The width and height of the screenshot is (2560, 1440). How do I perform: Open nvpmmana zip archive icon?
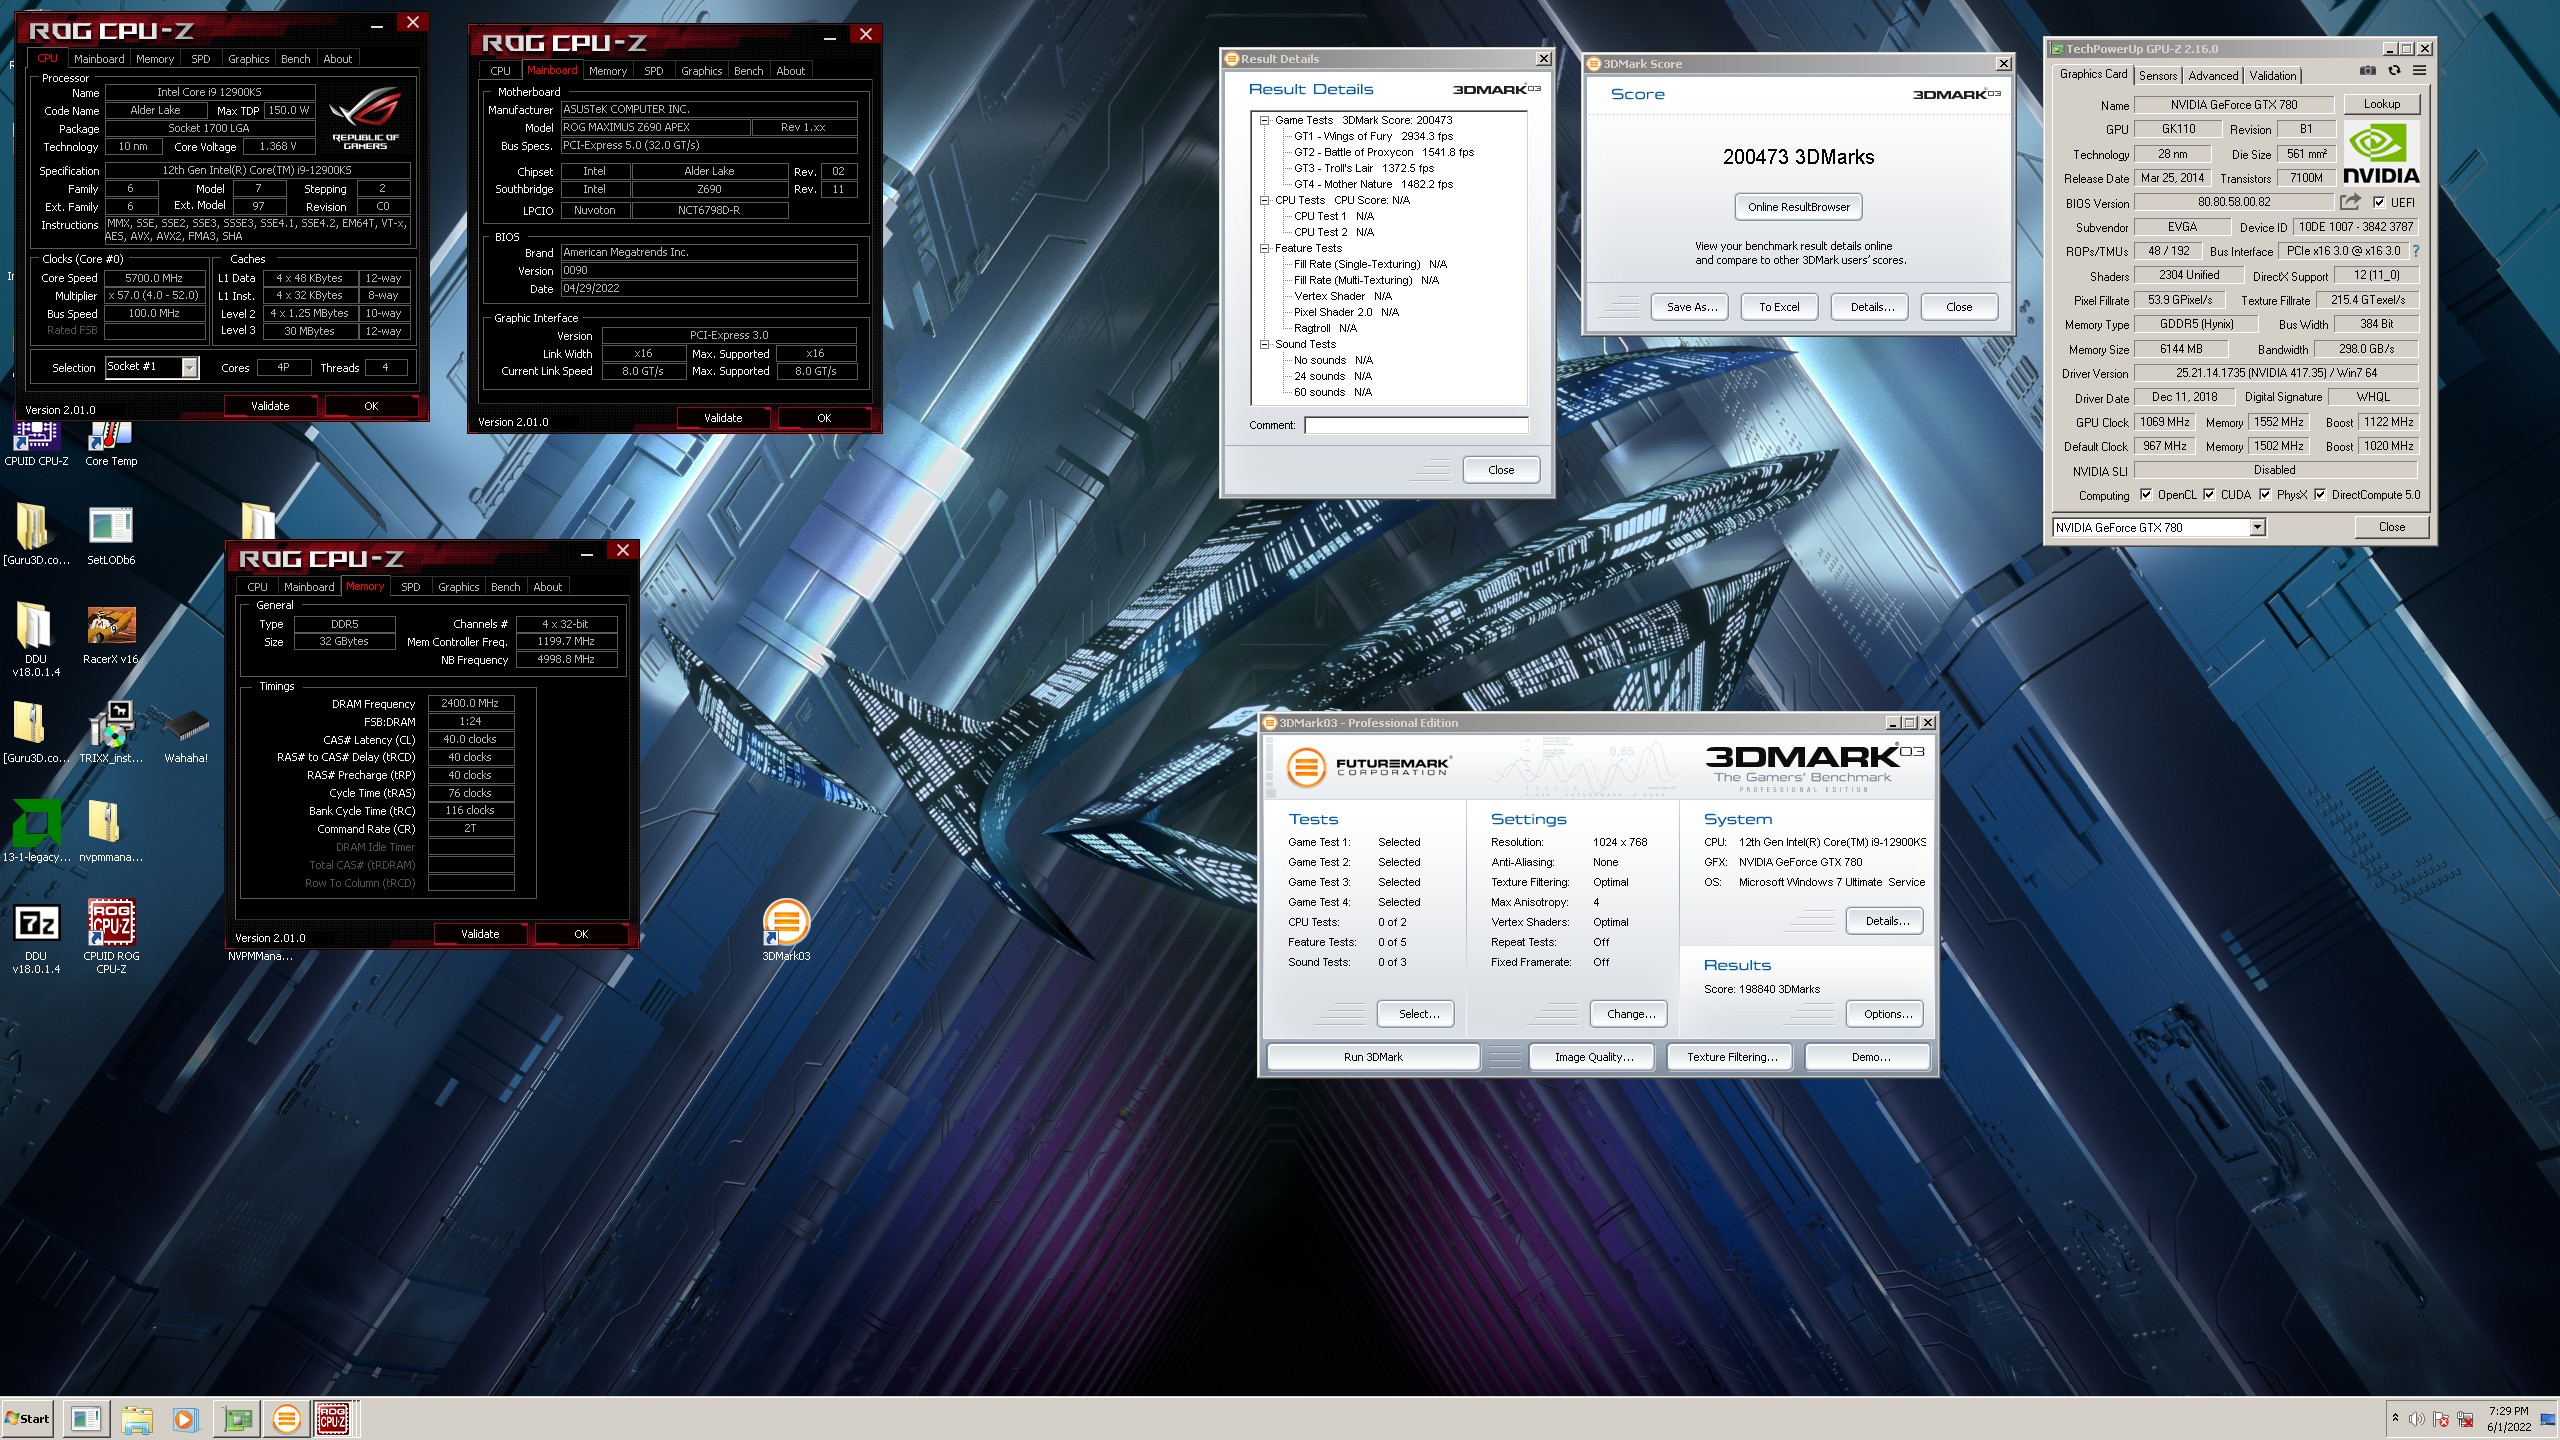(x=111, y=832)
